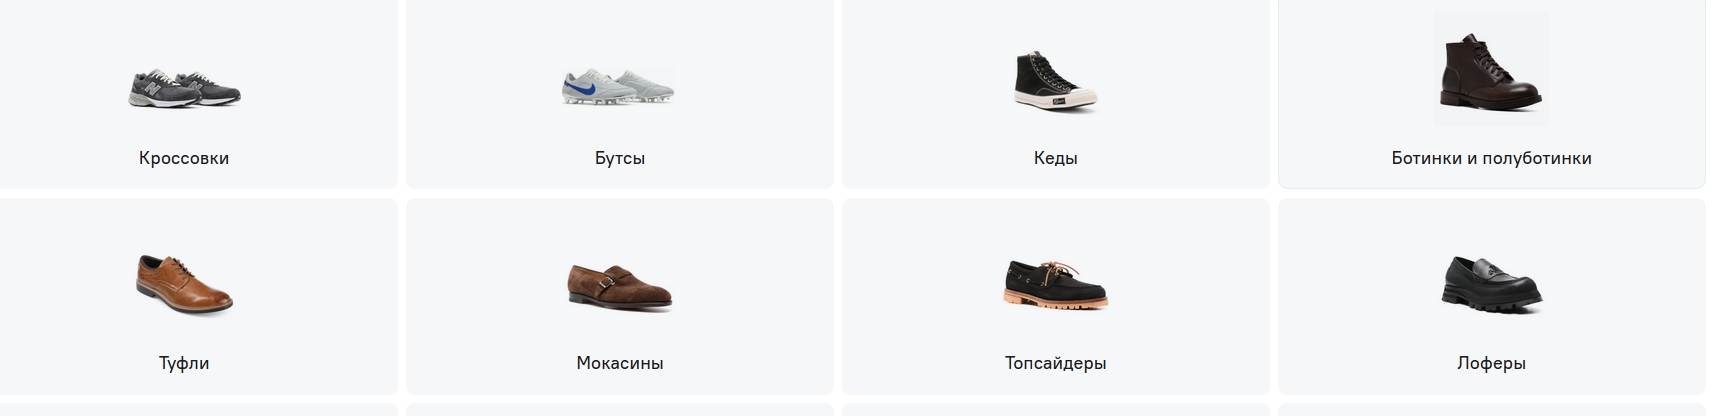Screen dimensions: 1734x416
Task: Open the Кроссовки category label
Action: (184, 158)
